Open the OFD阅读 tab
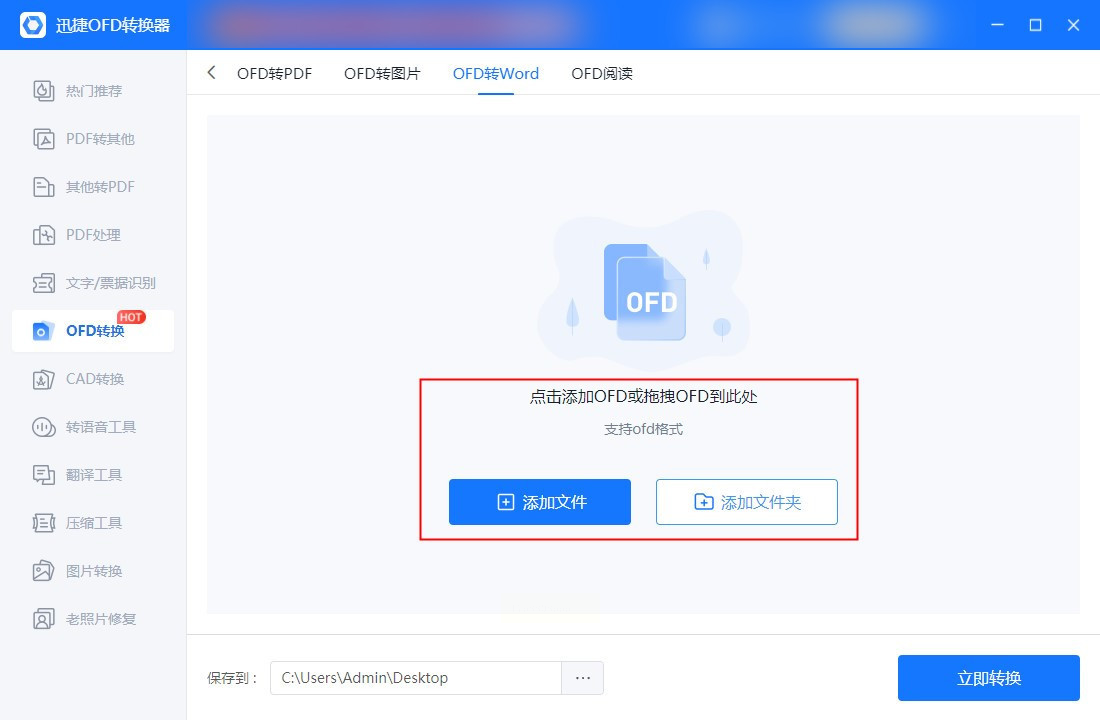Screen dimensions: 1100x720 tap(602, 74)
